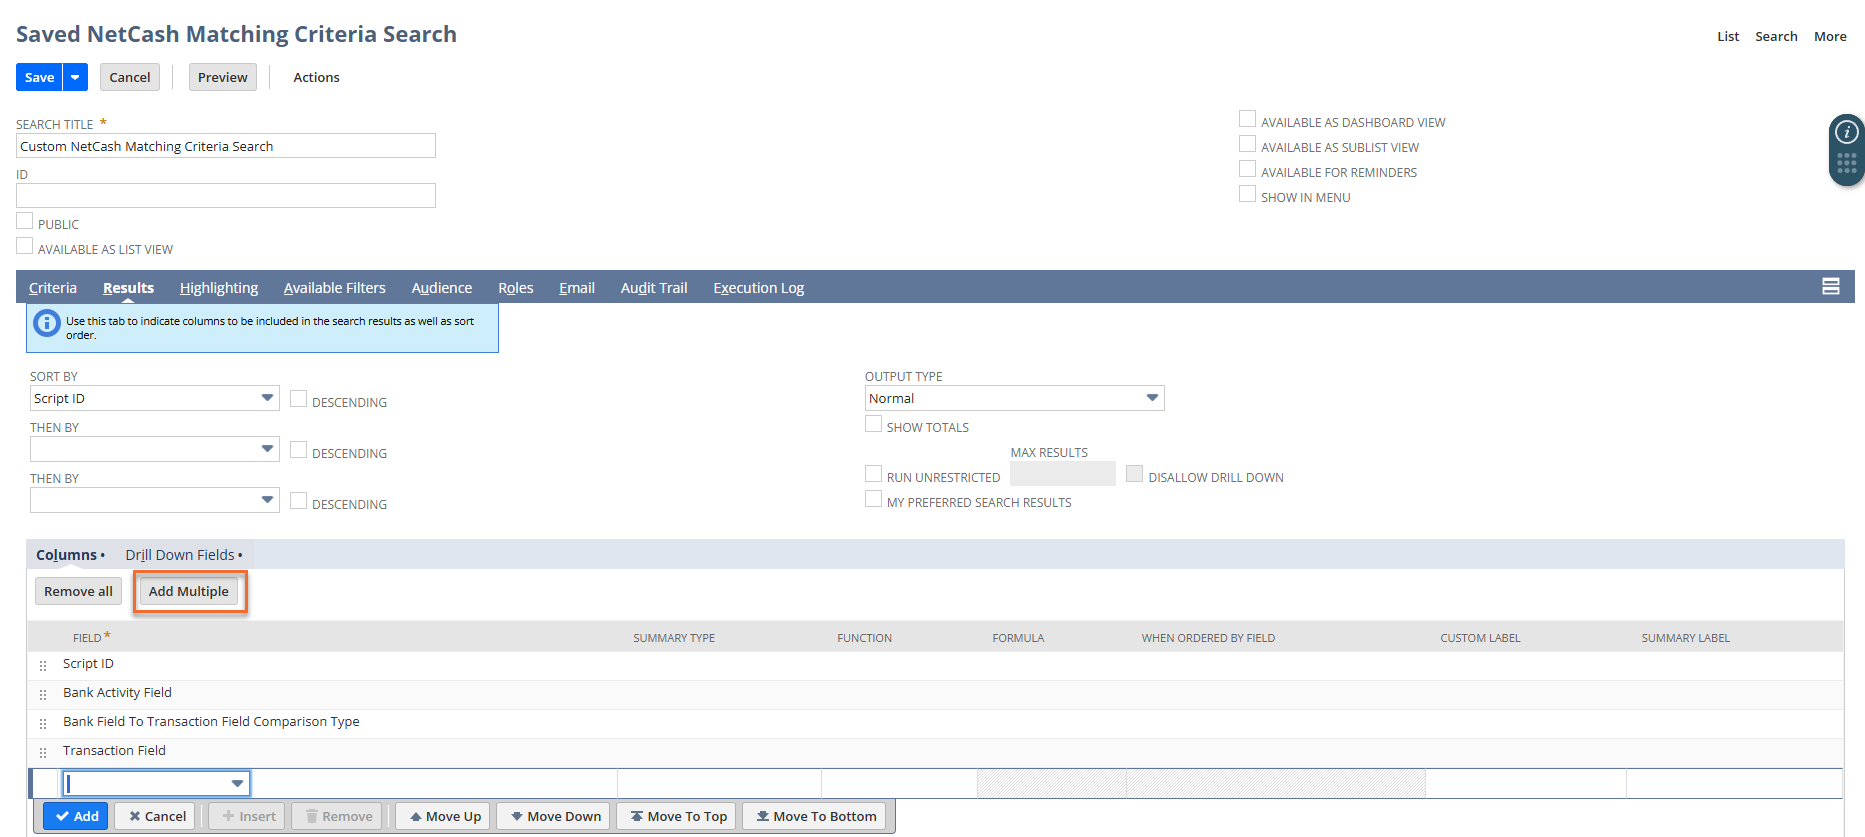
Task: Grab handle for Bank Field Comparison Type row
Action: (x=43, y=723)
